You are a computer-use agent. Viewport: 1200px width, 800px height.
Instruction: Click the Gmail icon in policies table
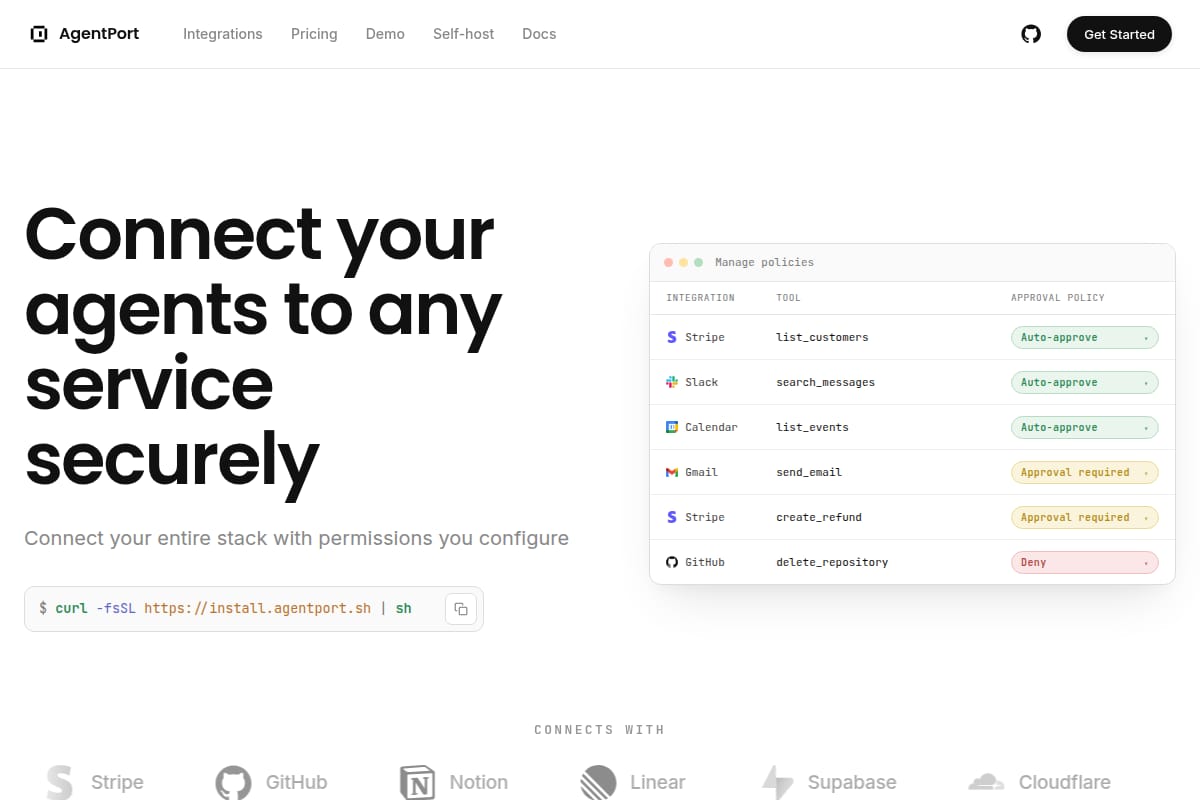672,472
